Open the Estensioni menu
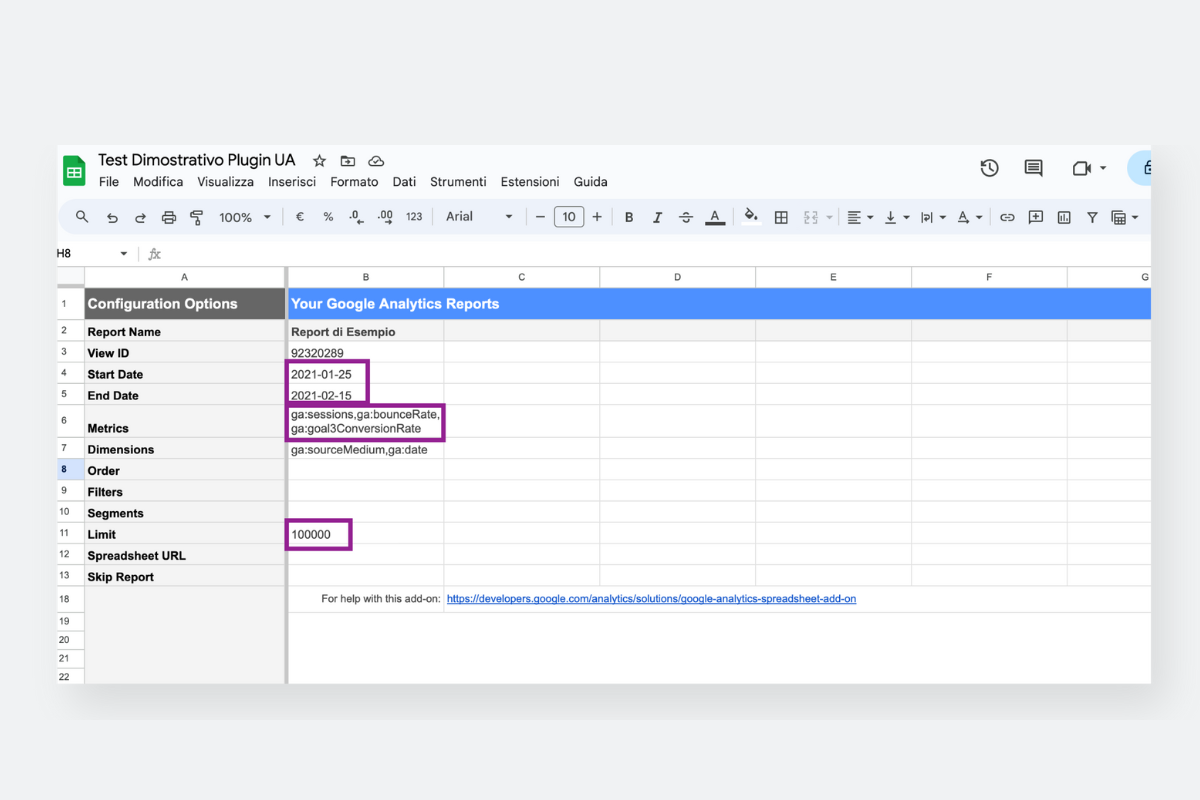The width and height of the screenshot is (1200, 800). click(x=530, y=182)
